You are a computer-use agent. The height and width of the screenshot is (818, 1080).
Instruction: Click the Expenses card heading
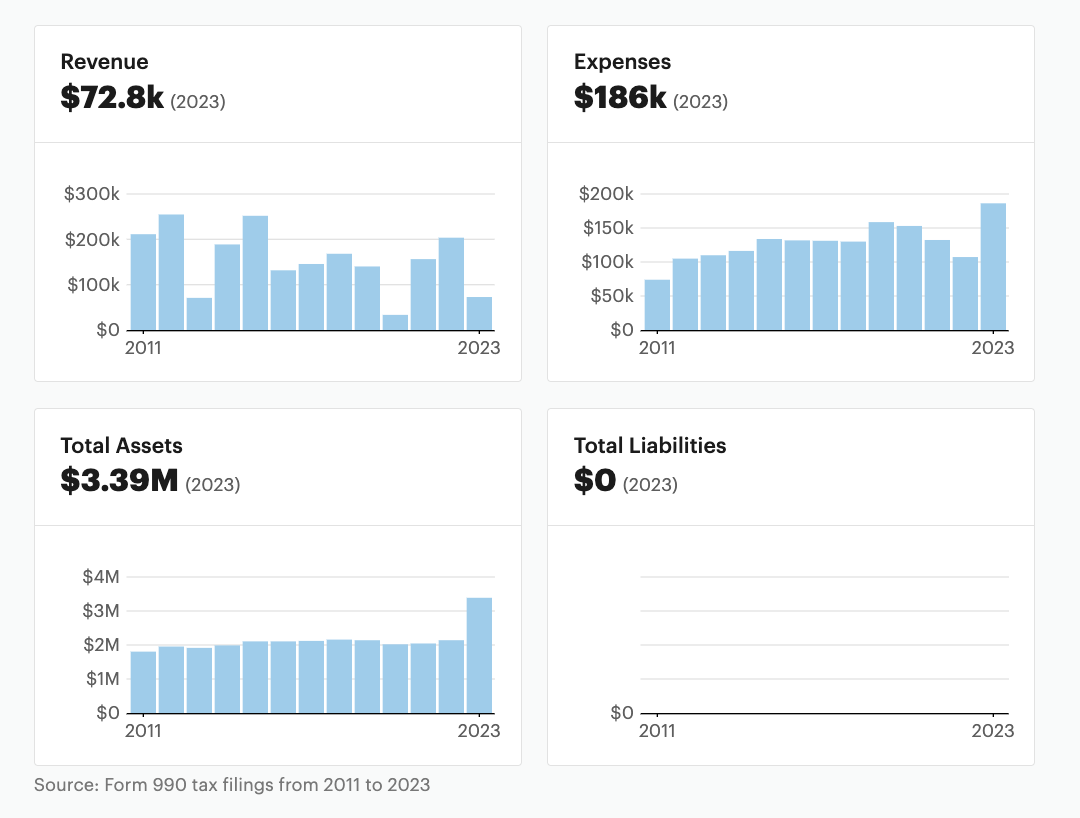622,62
